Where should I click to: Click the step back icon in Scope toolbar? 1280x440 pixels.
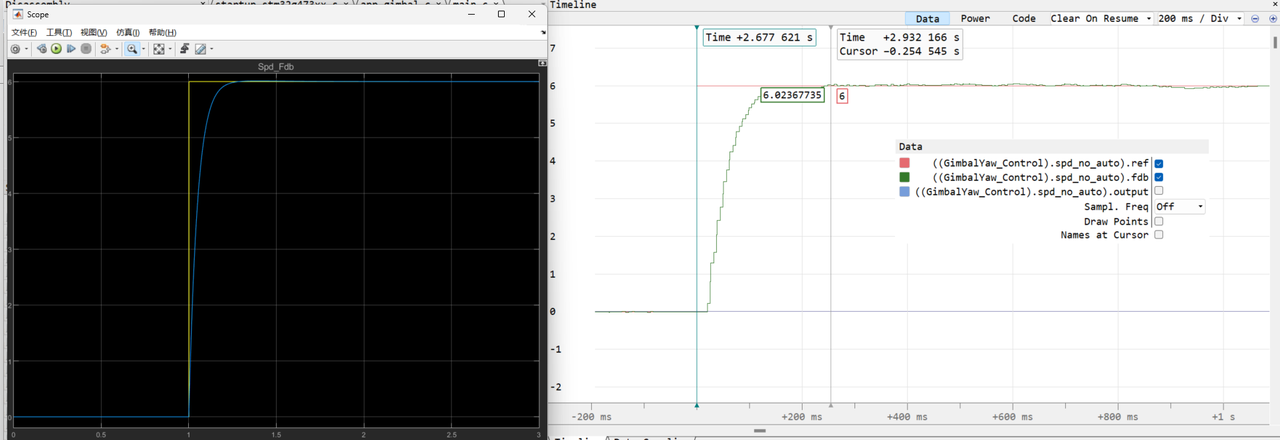[42, 49]
